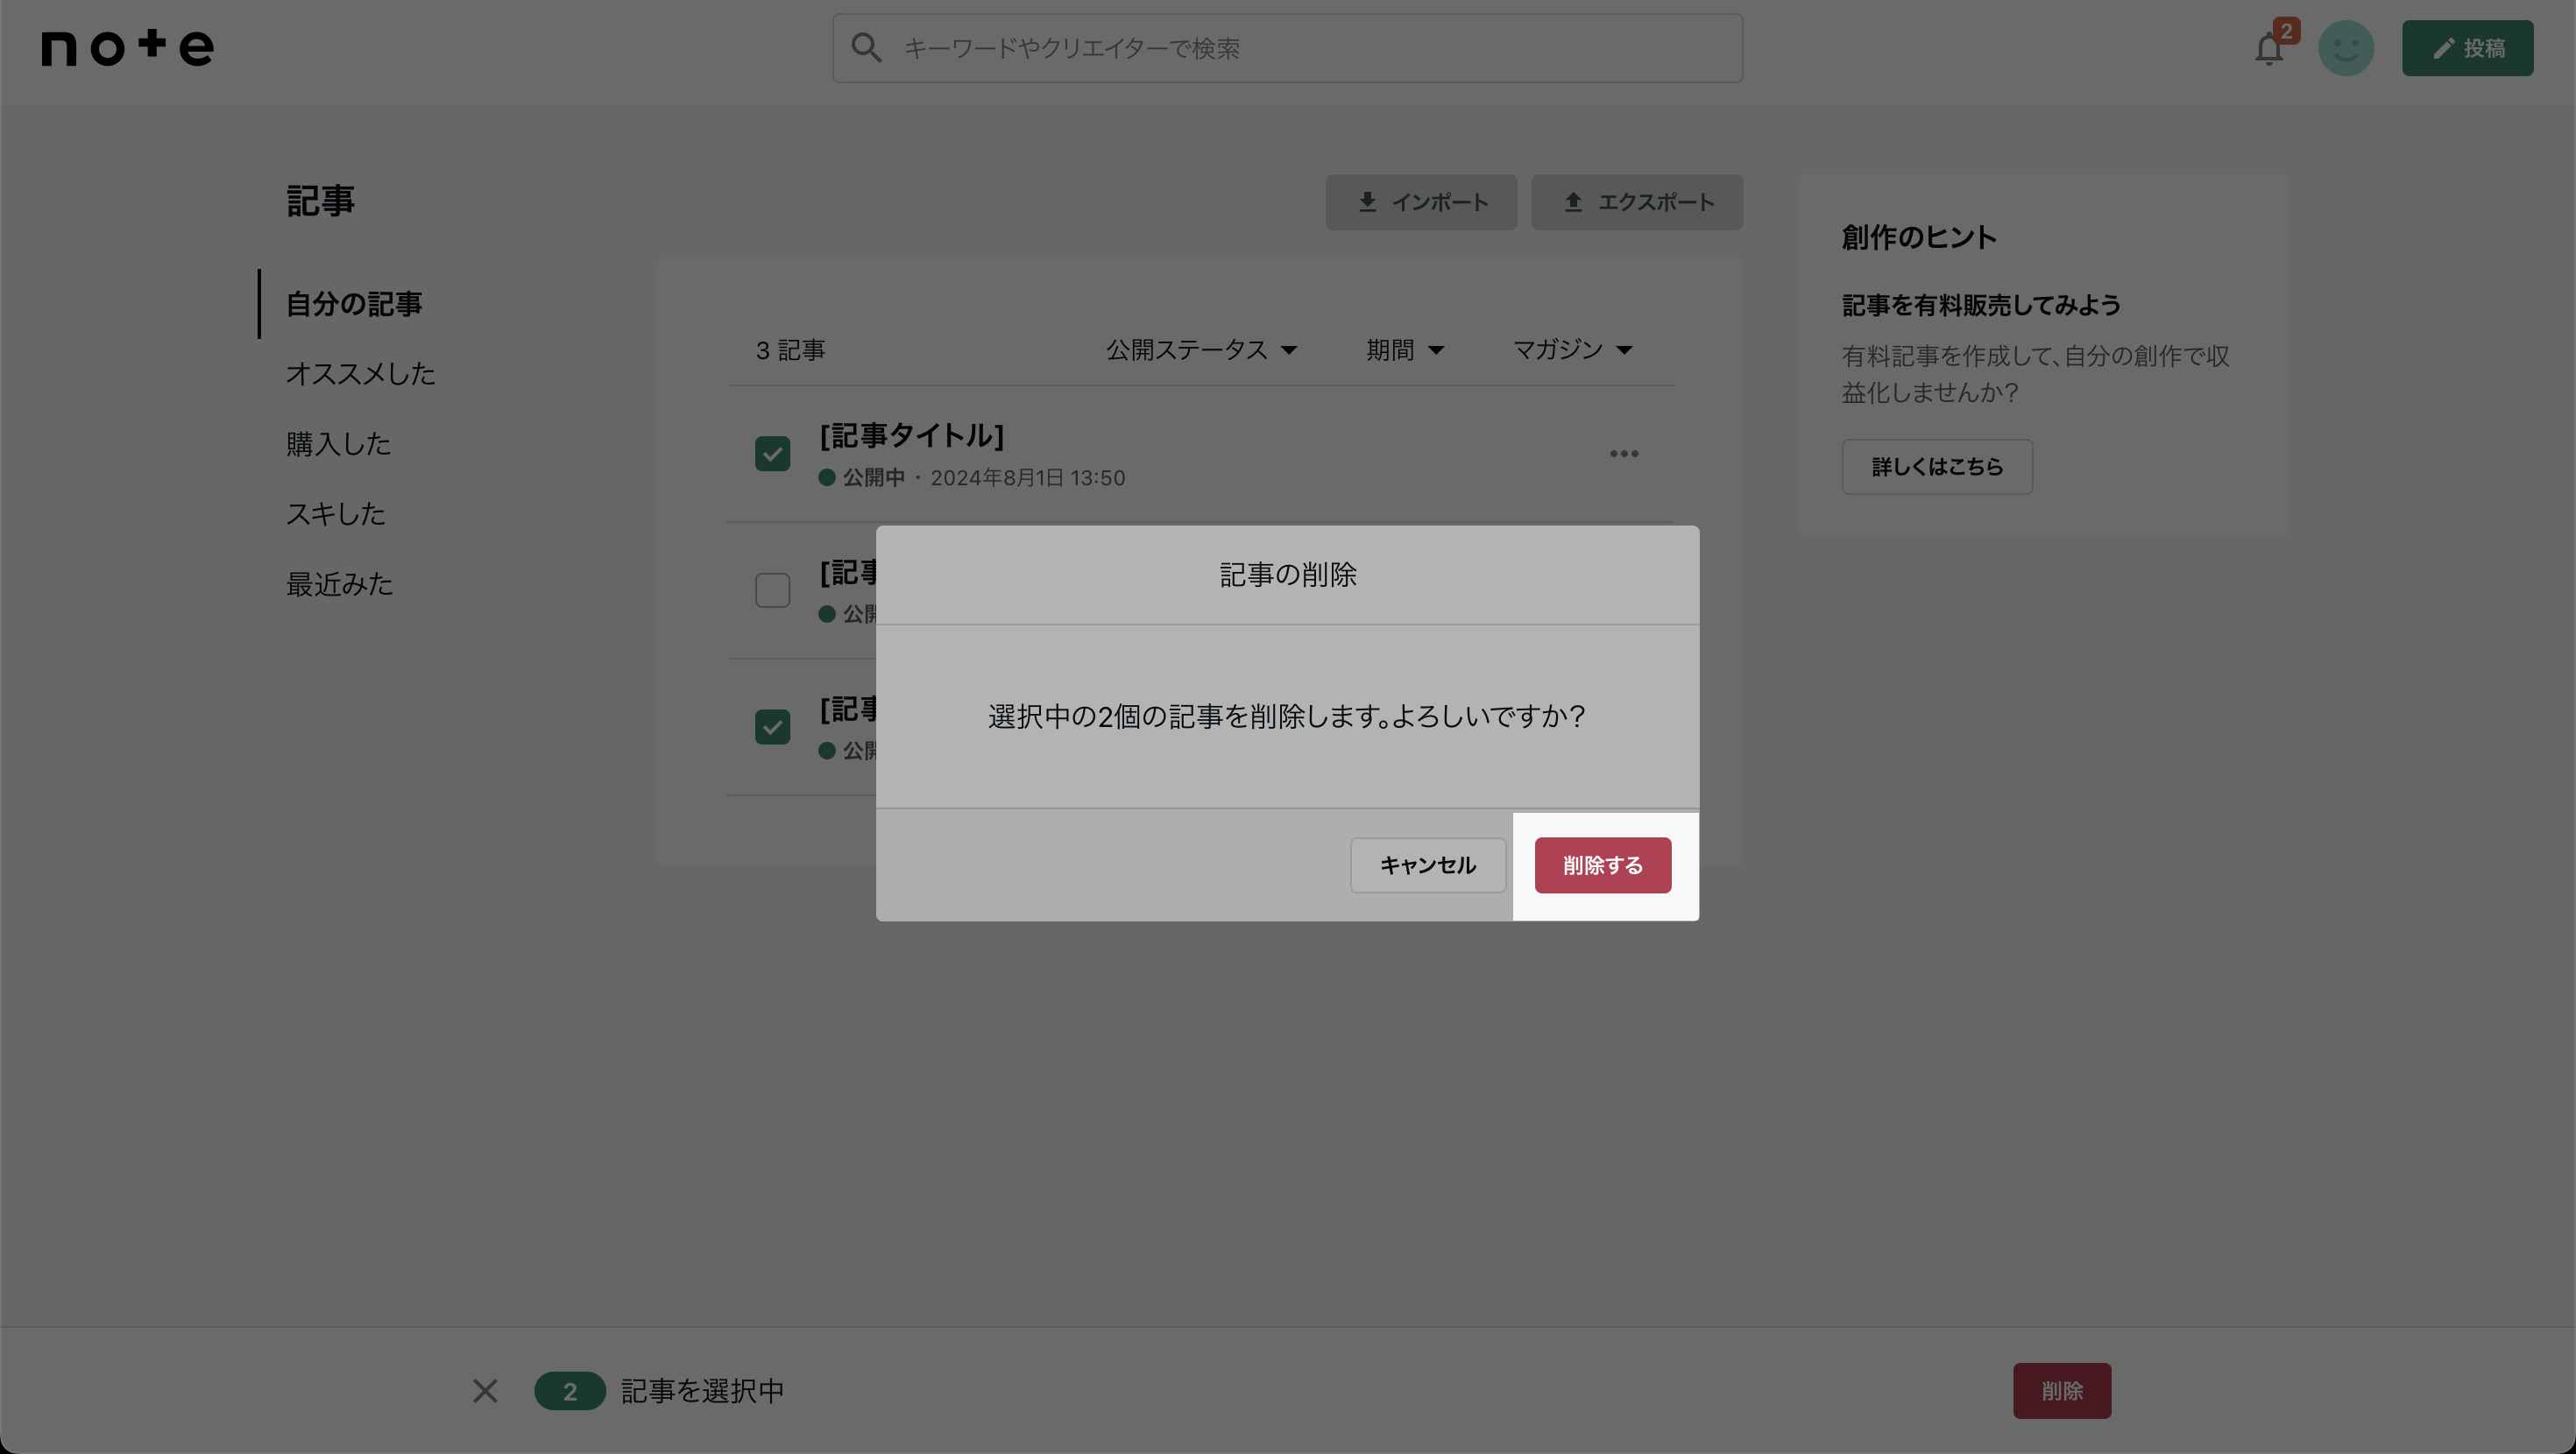Open notifications bell icon
The width and height of the screenshot is (2576, 1454).
click(2269, 48)
